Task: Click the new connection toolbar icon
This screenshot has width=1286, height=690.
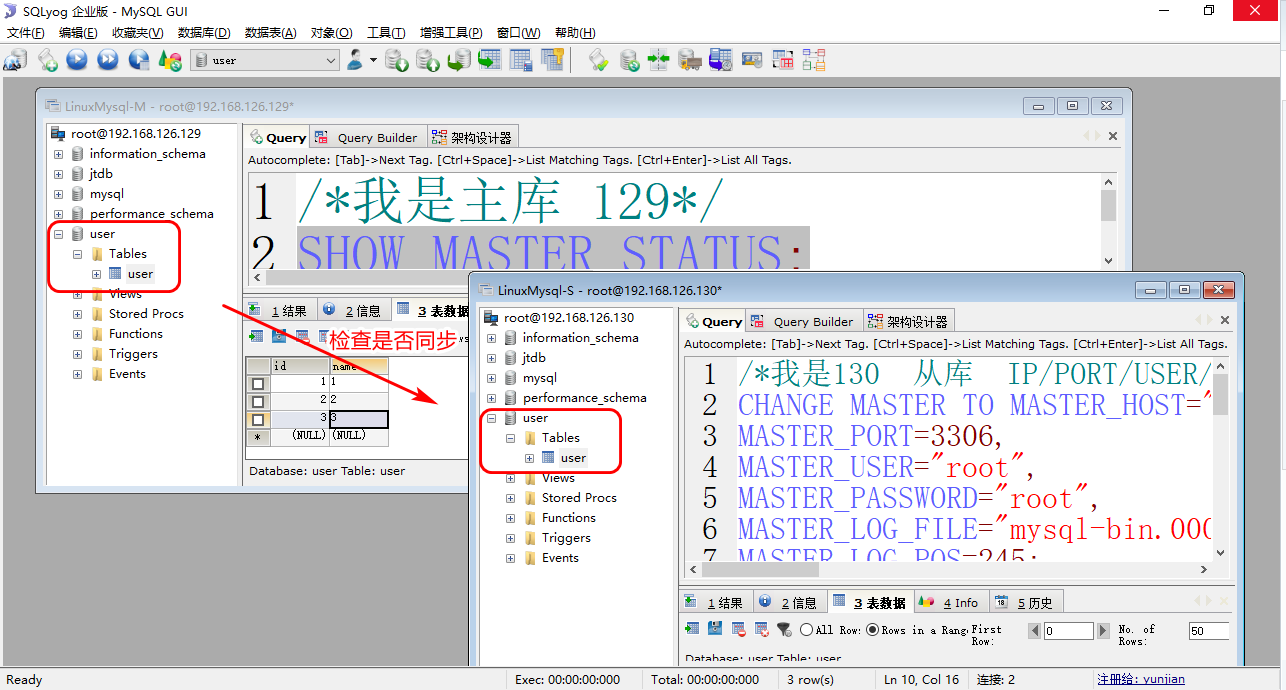Action: (x=15, y=60)
